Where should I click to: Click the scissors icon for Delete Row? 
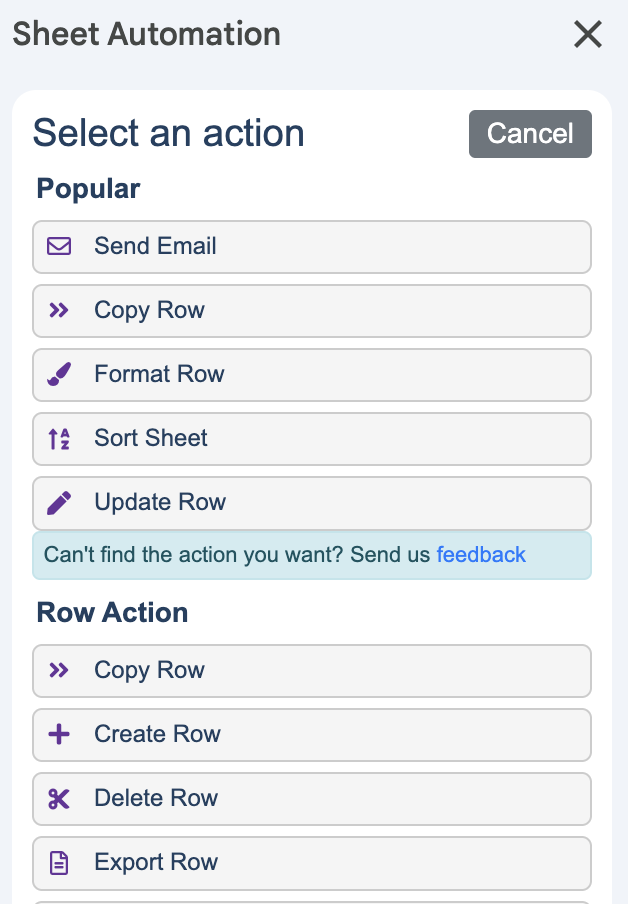pos(59,798)
